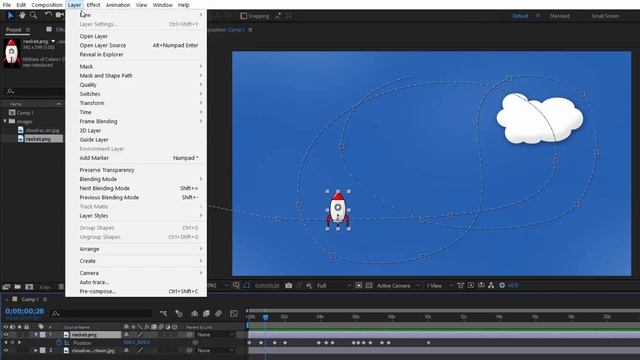Open the 1 View layout dropdown
Image resolution: width=640 pixels, height=360 pixels.
click(439, 285)
